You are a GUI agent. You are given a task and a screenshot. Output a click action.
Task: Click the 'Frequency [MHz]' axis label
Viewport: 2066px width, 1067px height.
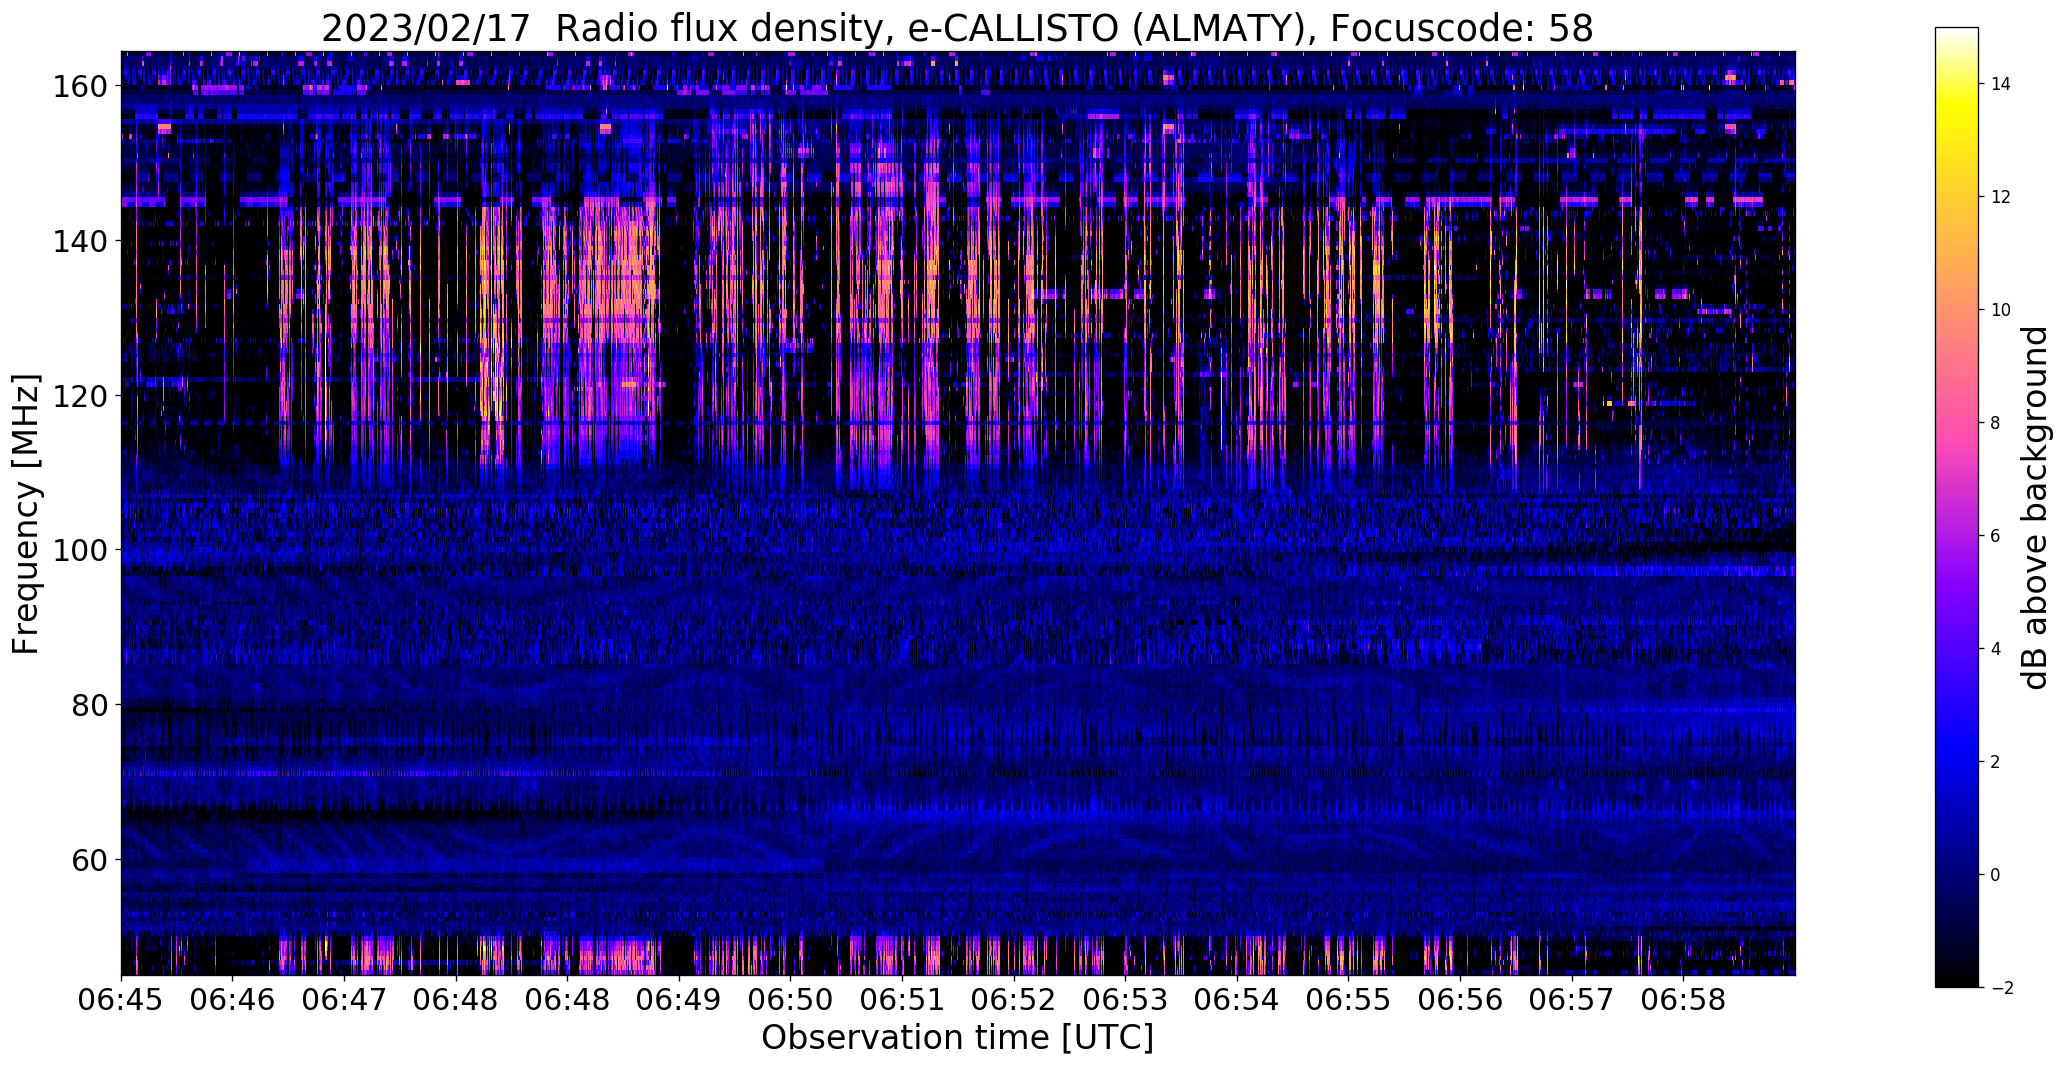26,514
